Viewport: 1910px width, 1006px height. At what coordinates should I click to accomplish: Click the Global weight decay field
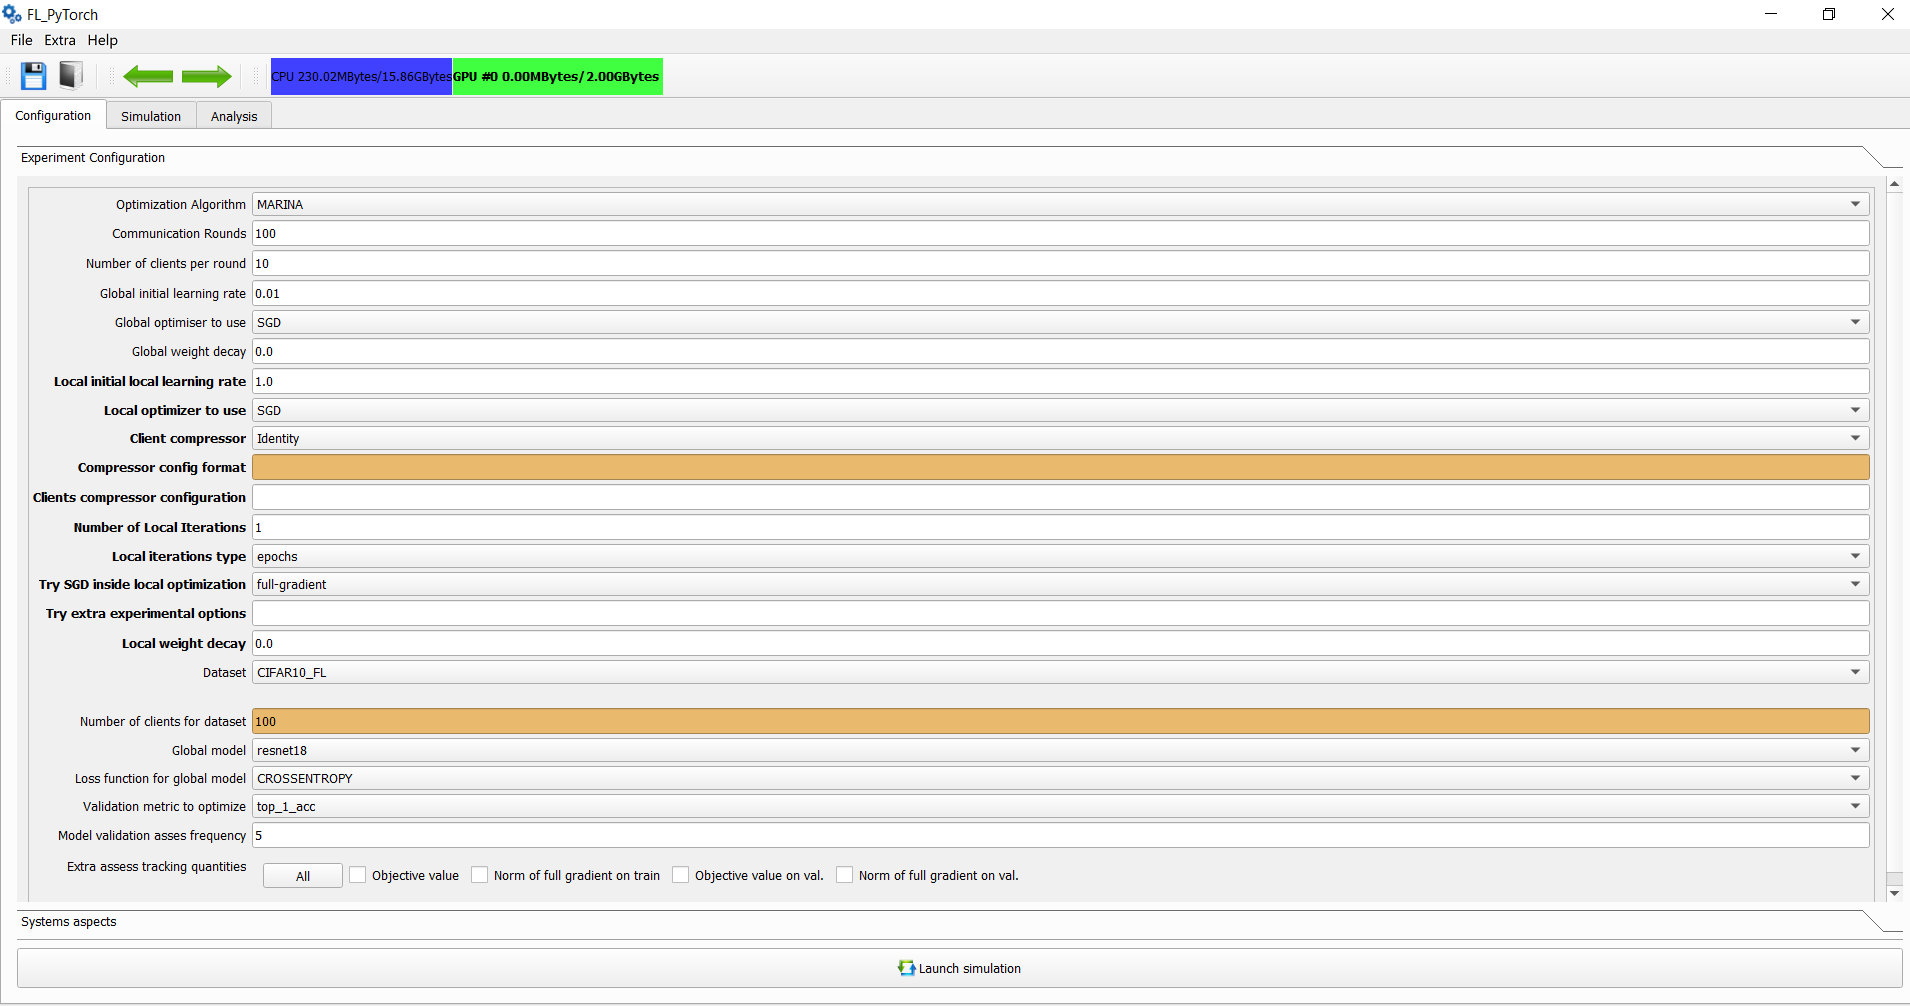(x=1060, y=351)
